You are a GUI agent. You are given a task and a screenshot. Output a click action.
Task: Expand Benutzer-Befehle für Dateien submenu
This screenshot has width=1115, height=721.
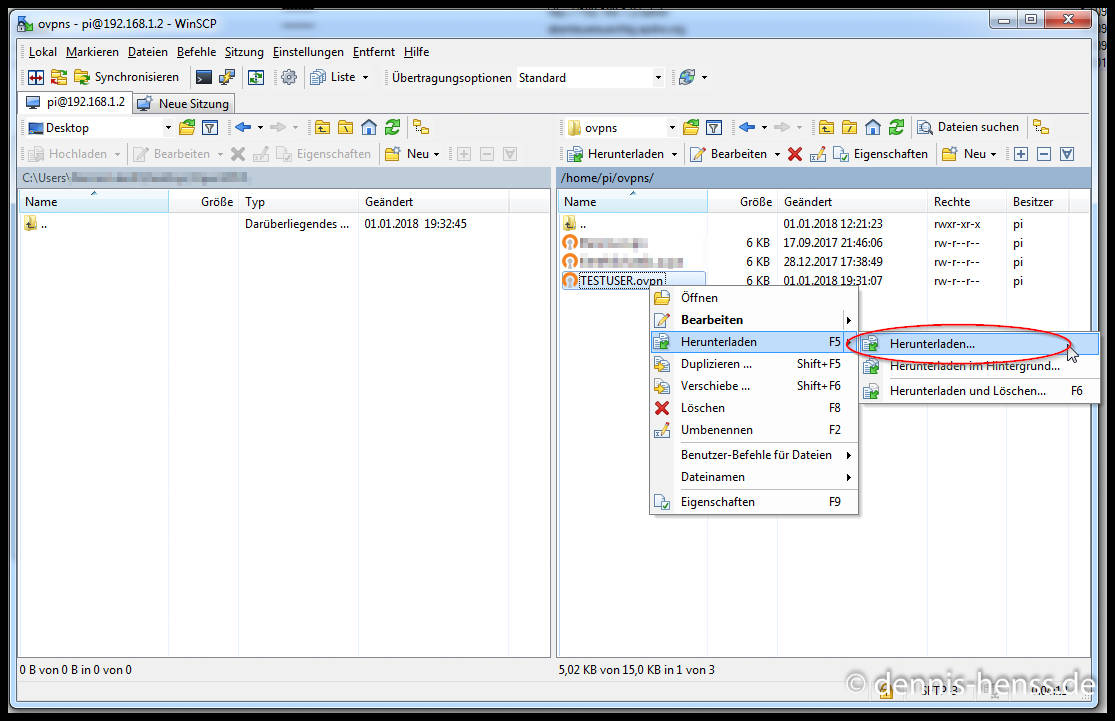click(754, 455)
